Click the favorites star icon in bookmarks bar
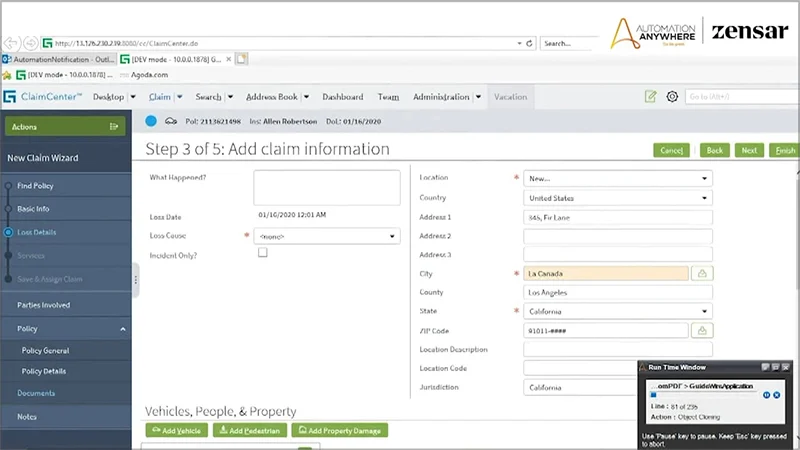The width and height of the screenshot is (800, 450). click(x=7, y=75)
